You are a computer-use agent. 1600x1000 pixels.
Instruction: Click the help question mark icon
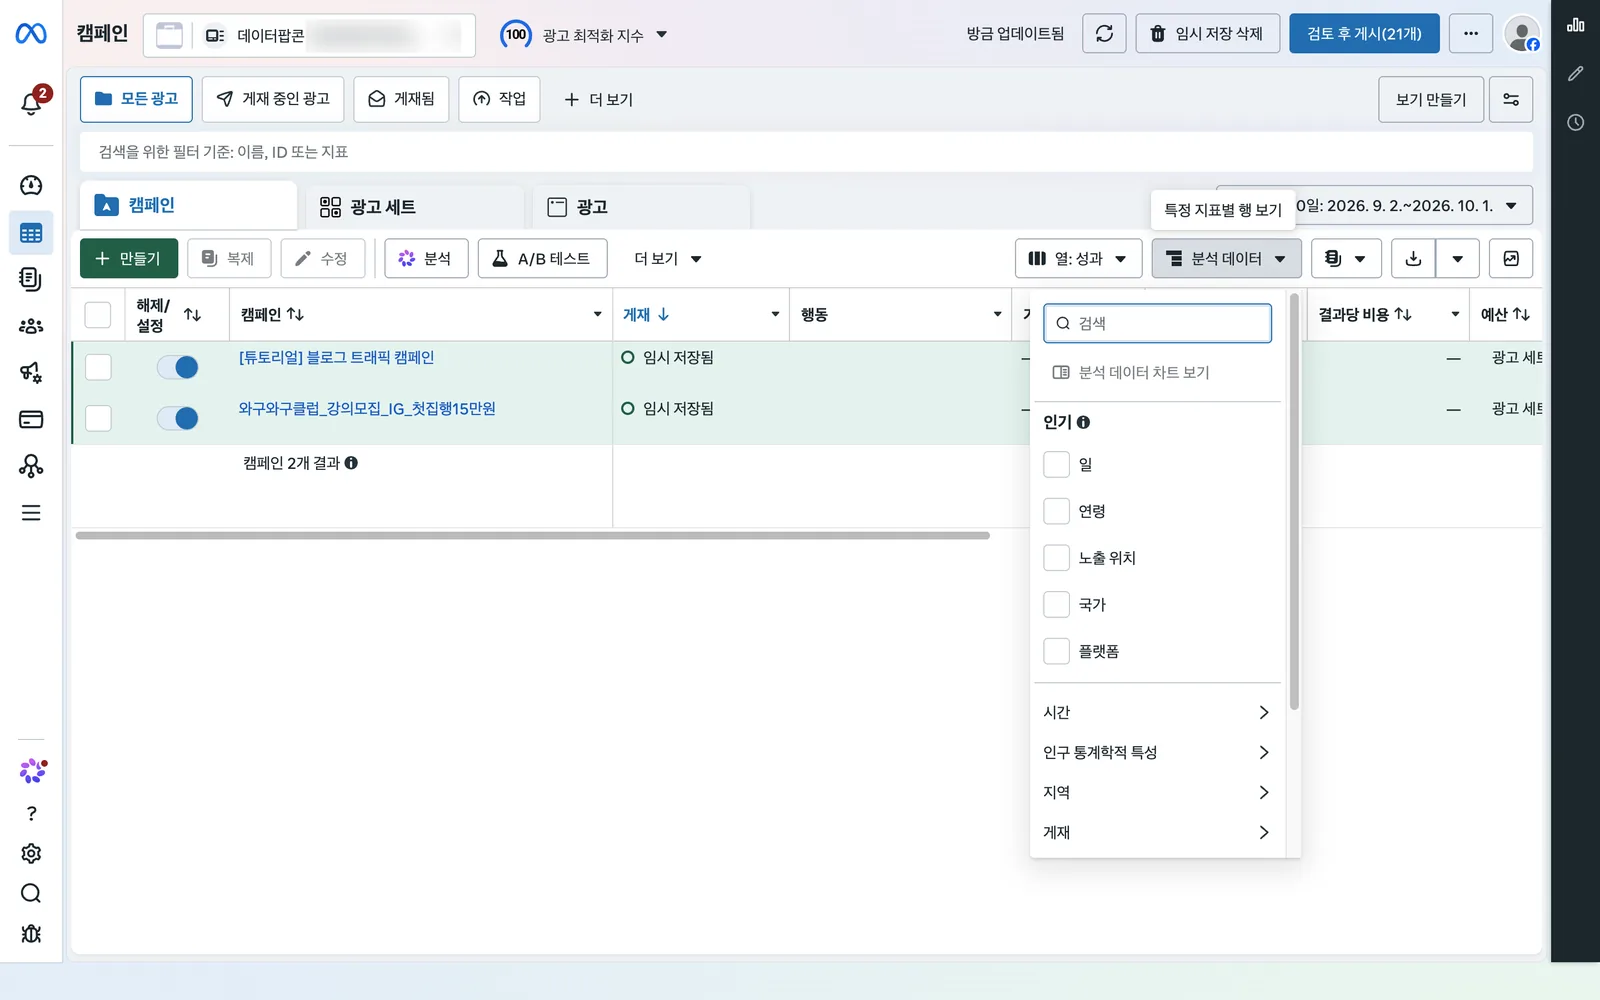31,813
